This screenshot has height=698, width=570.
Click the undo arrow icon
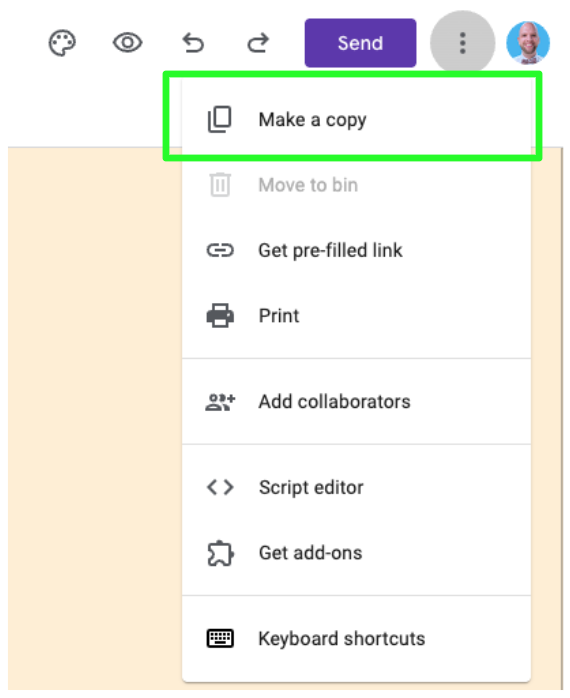193,43
